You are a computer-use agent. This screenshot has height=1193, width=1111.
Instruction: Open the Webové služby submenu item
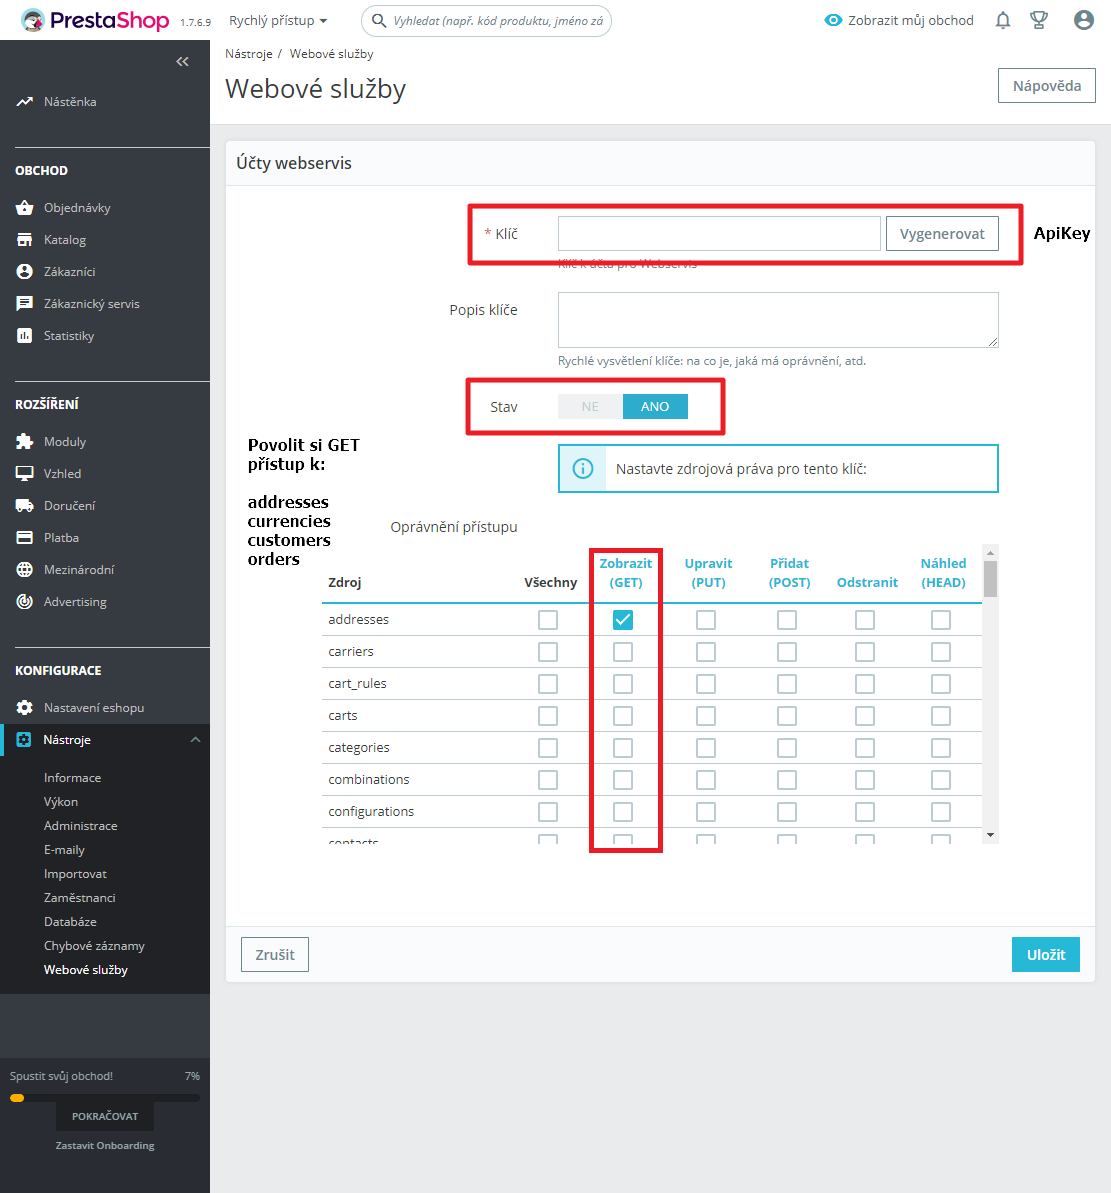(86, 969)
